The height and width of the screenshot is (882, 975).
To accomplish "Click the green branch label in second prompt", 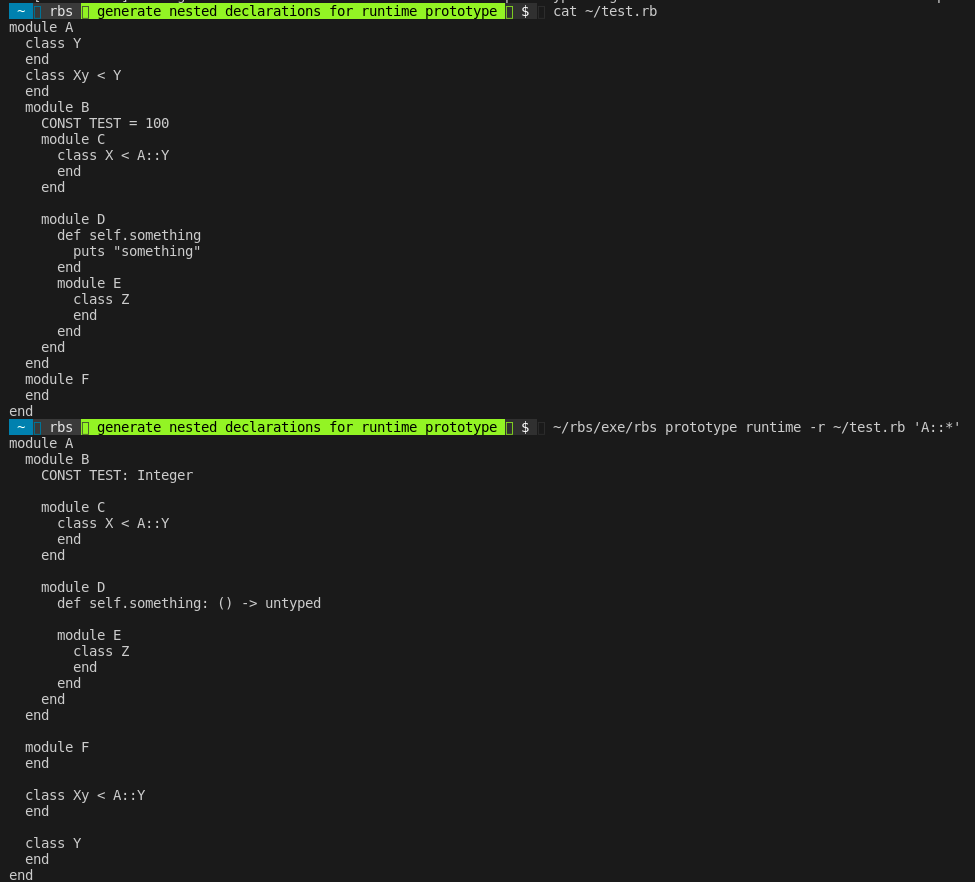I will click(297, 427).
